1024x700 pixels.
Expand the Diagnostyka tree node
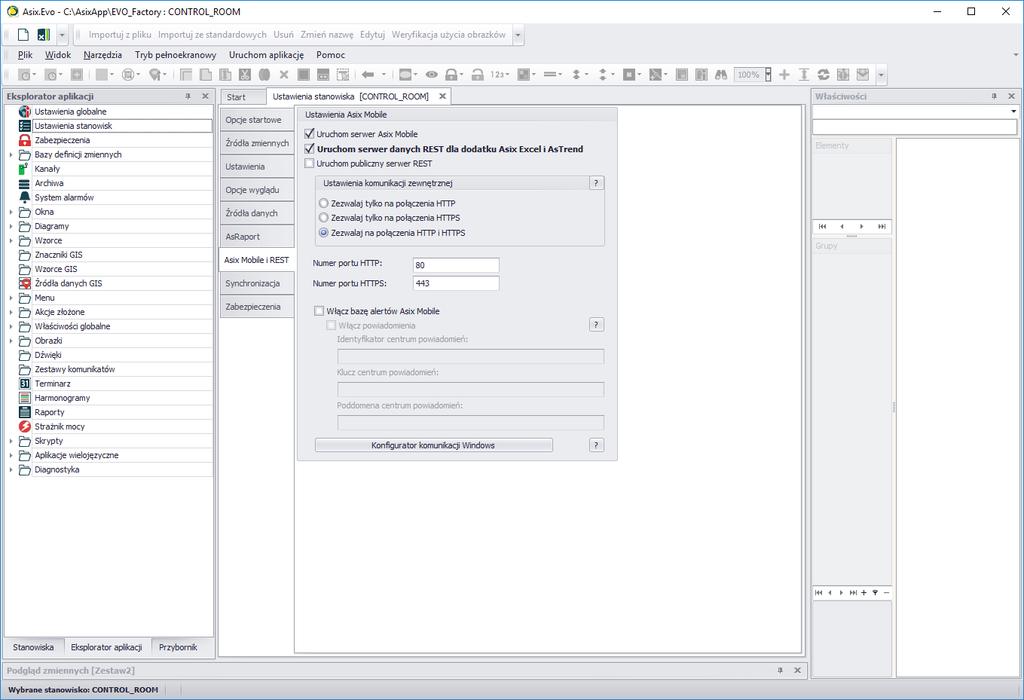pos(10,470)
